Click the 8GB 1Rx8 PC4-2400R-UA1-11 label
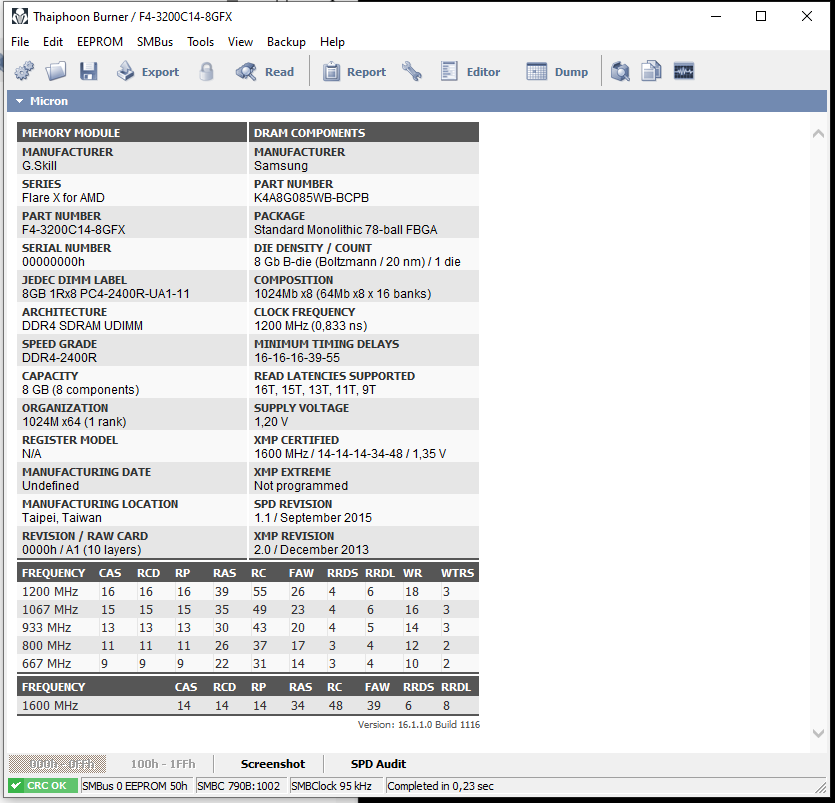835x803 pixels. point(106,293)
